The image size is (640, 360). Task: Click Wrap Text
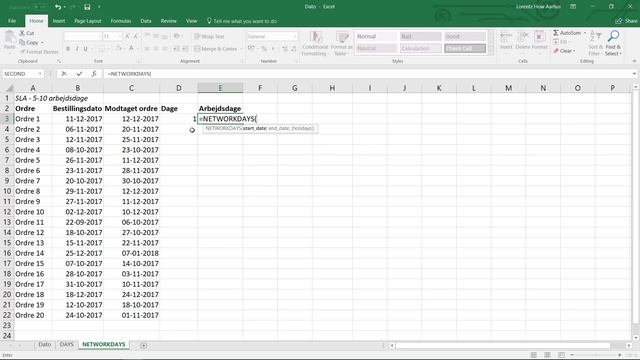209,36
